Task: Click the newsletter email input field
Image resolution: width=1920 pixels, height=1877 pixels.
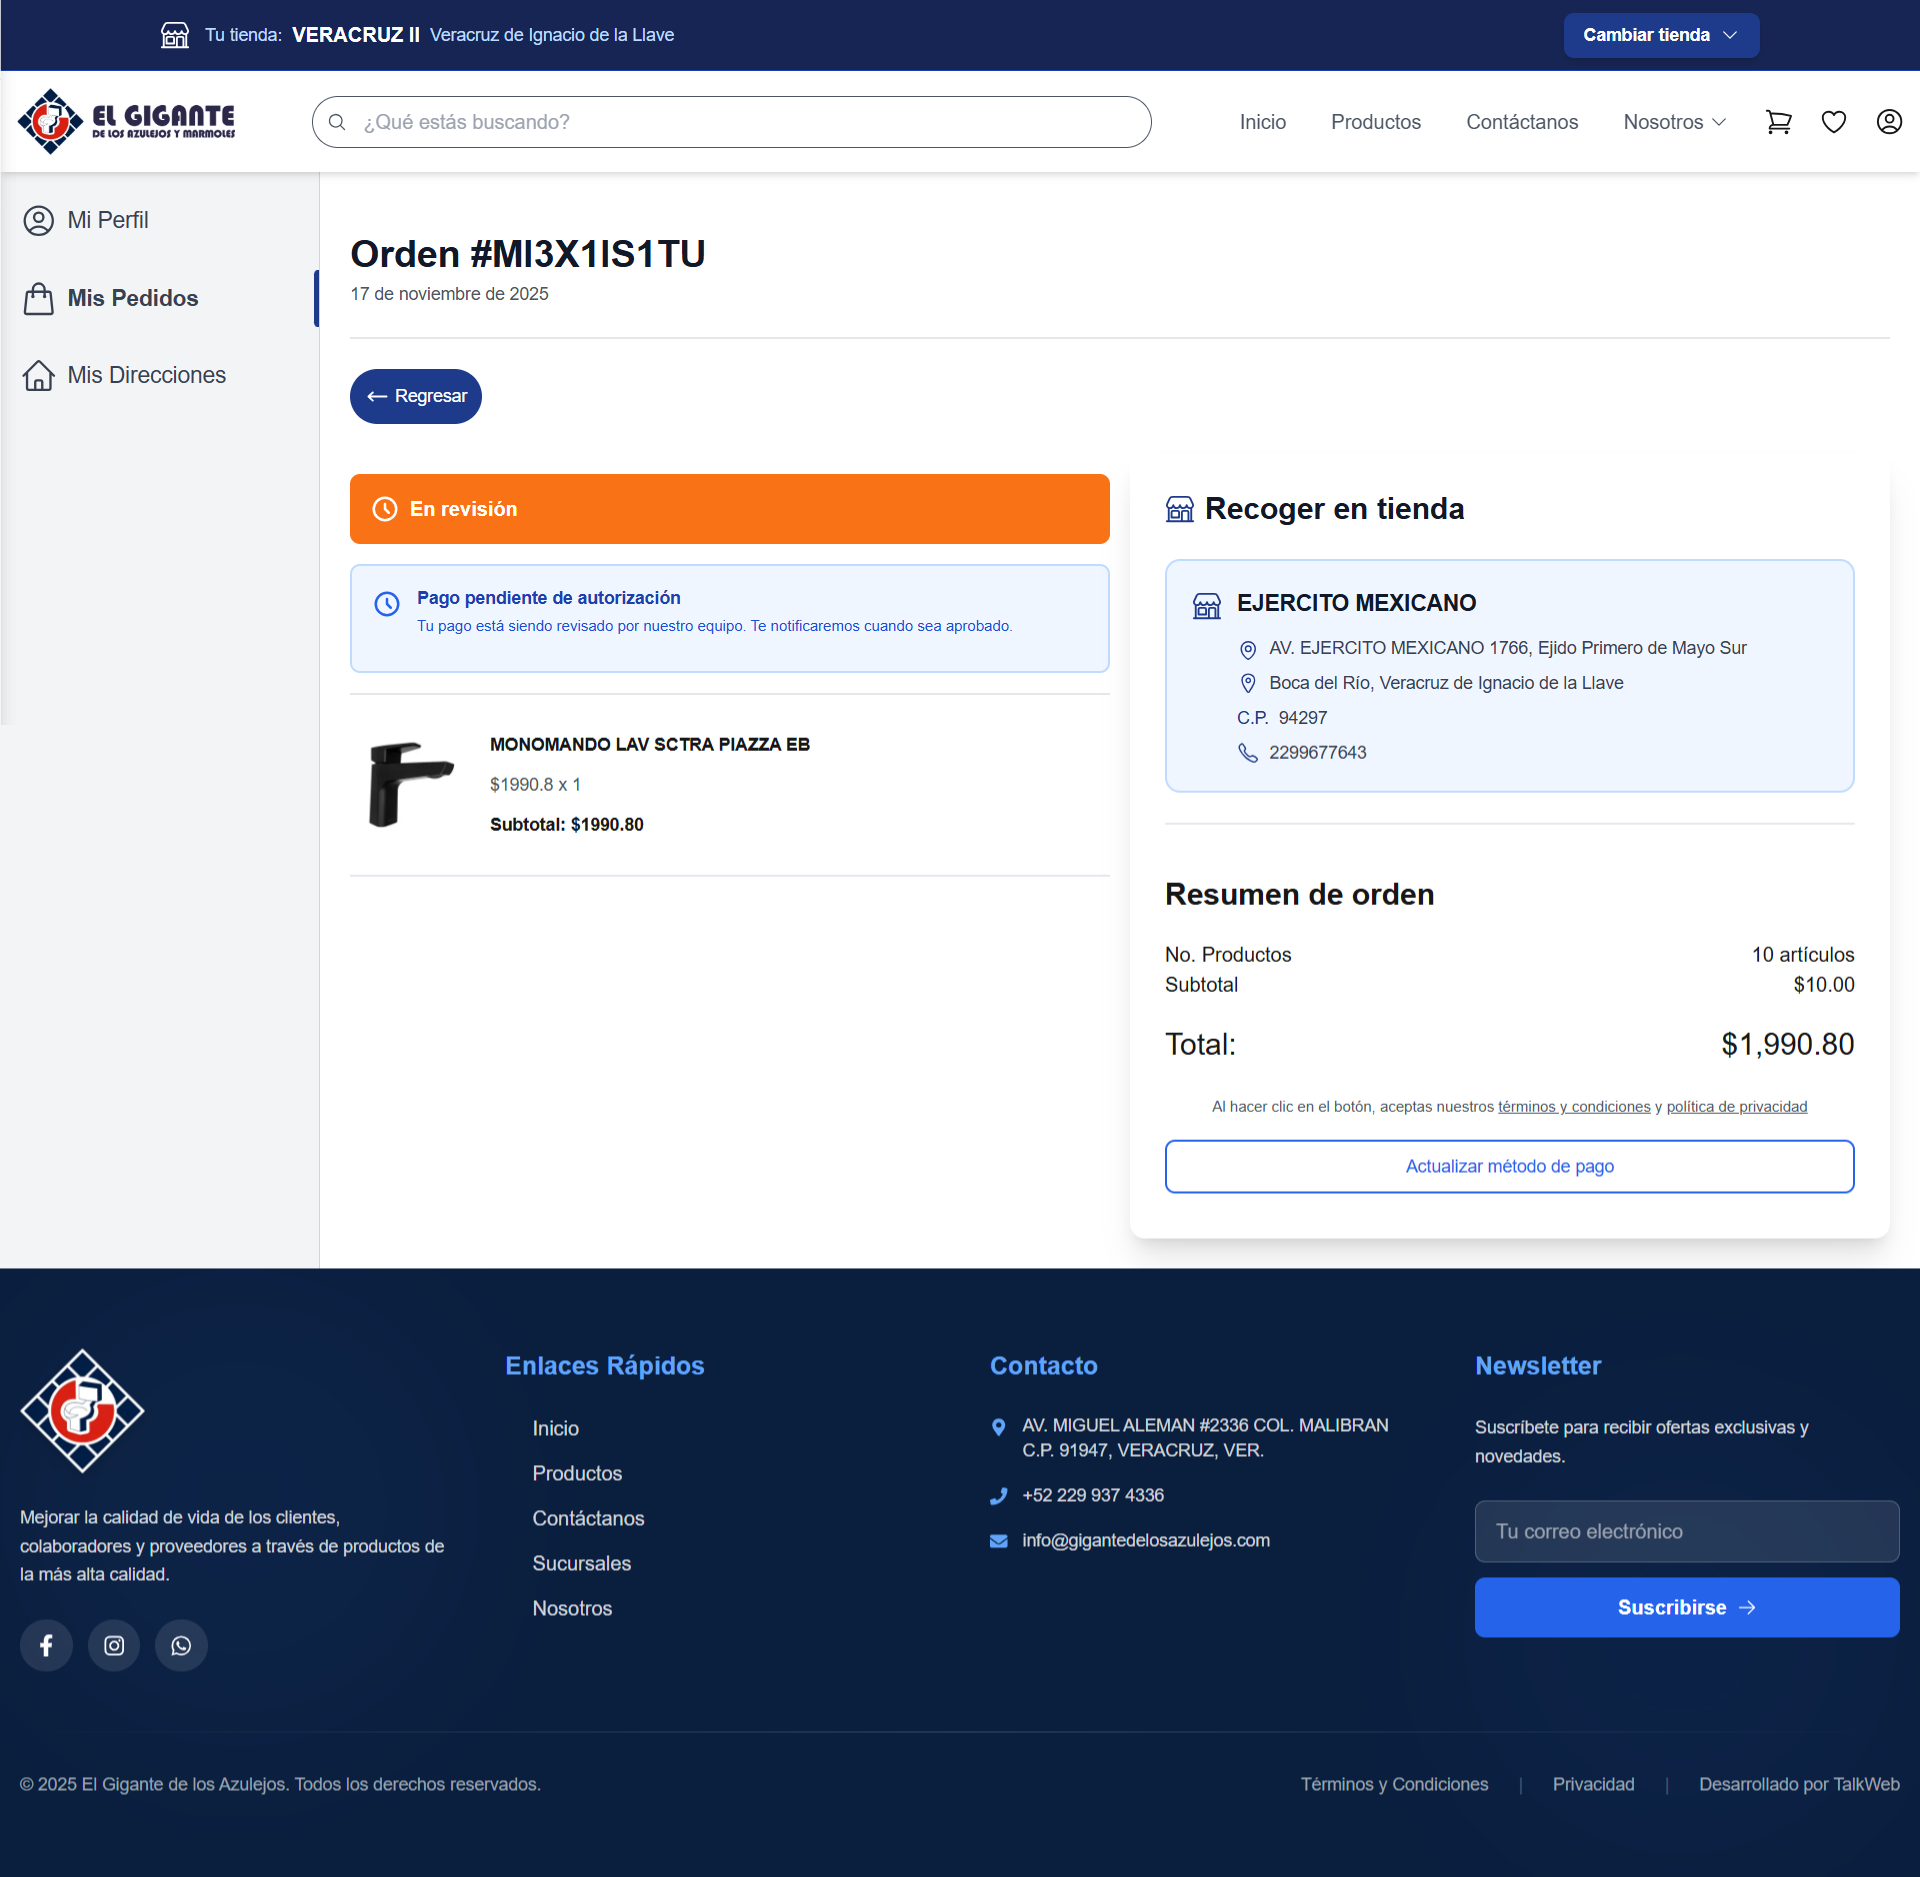Action: click(1685, 1530)
